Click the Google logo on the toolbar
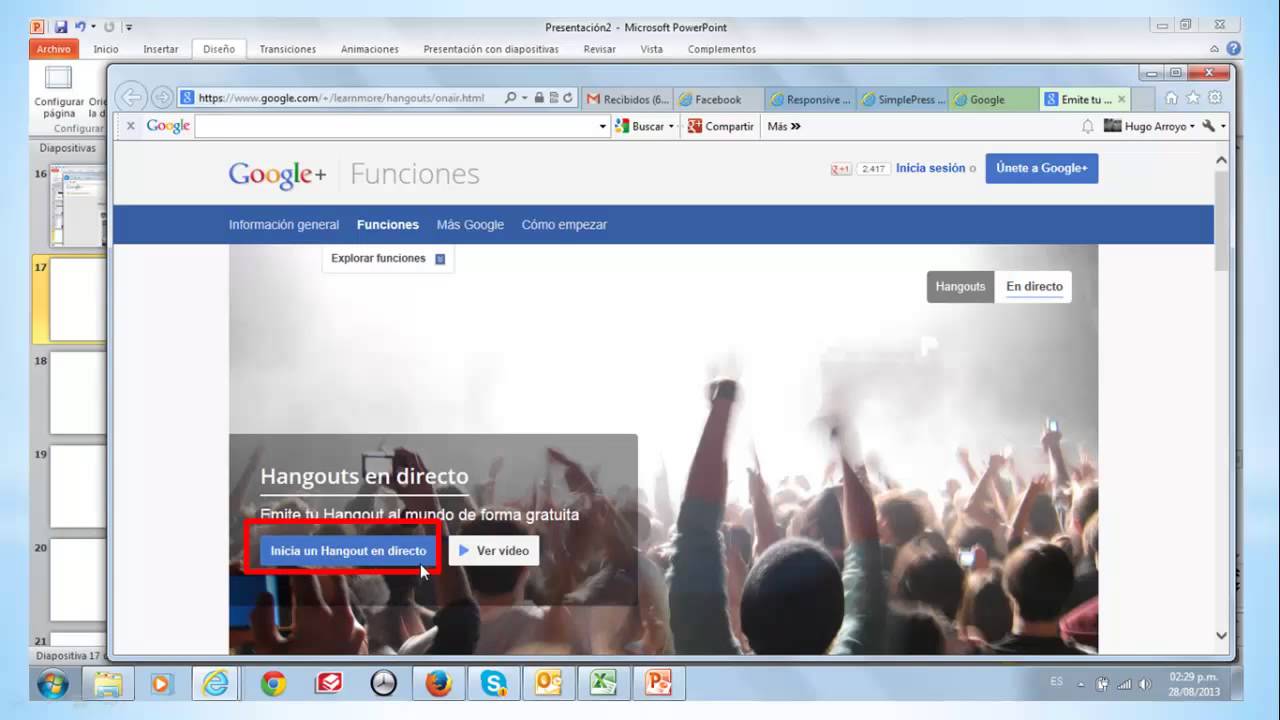The height and width of the screenshot is (720, 1280). 168,126
